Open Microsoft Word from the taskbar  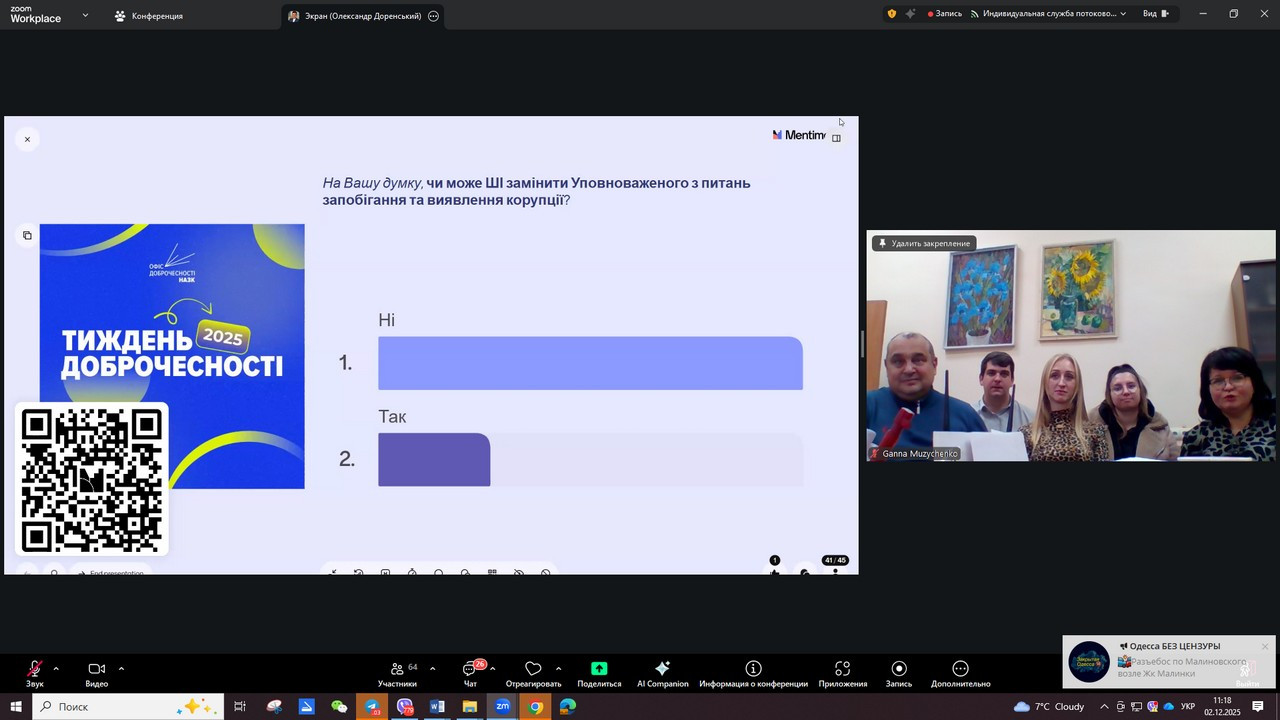tap(437, 707)
